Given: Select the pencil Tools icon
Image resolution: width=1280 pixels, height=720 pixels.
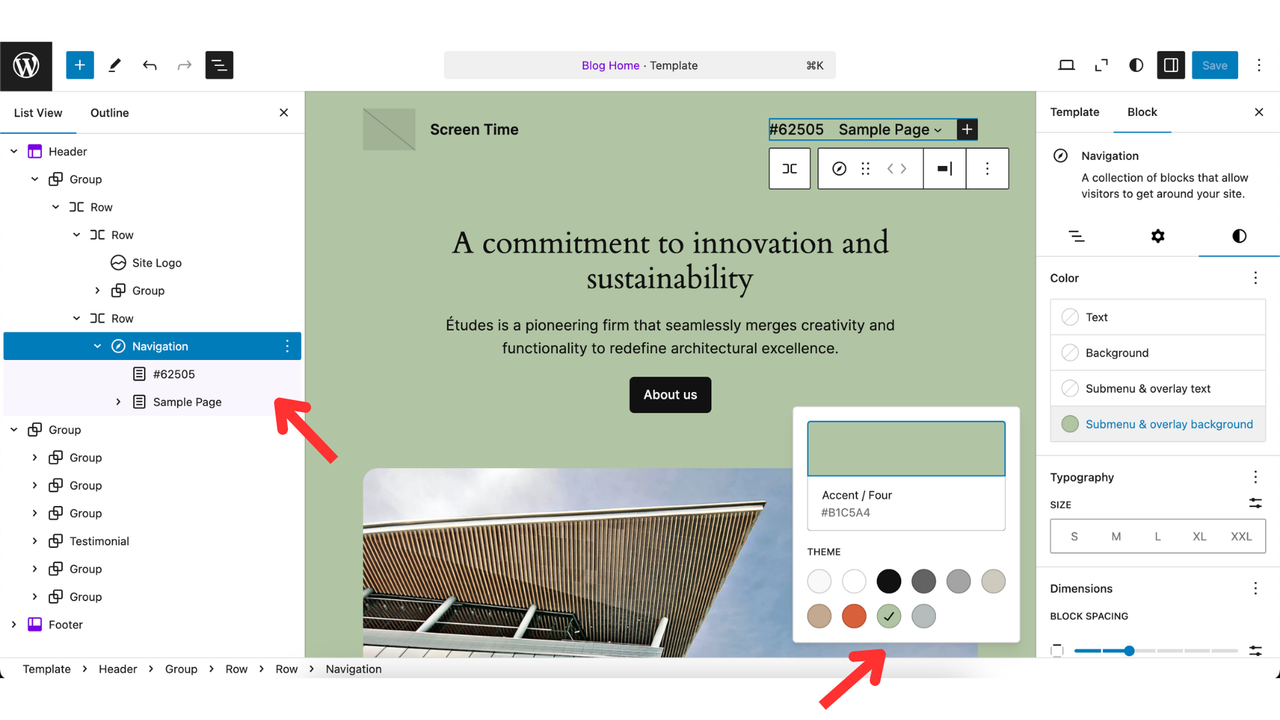Looking at the screenshot, I should click(114, 65).
